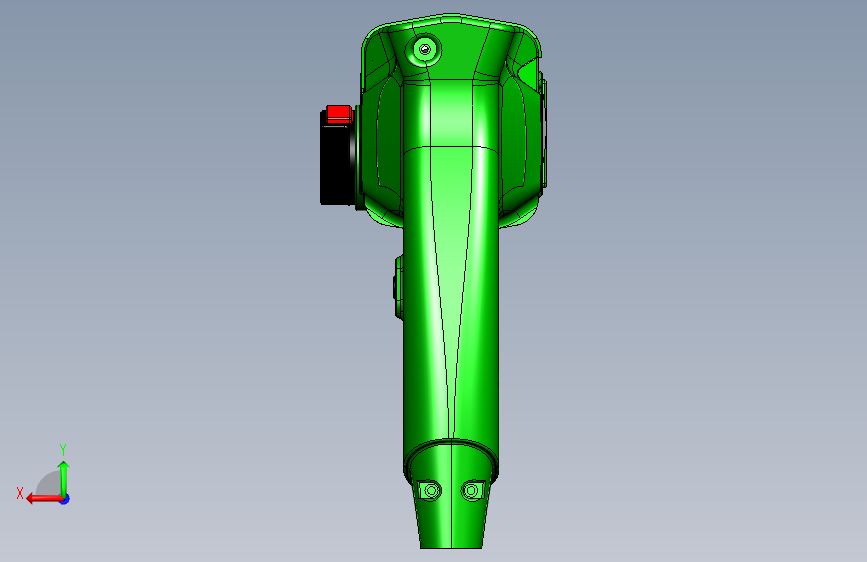867x562 pixels.
Task: Select the screw head at top of housing
Action: tap(425, 50)
